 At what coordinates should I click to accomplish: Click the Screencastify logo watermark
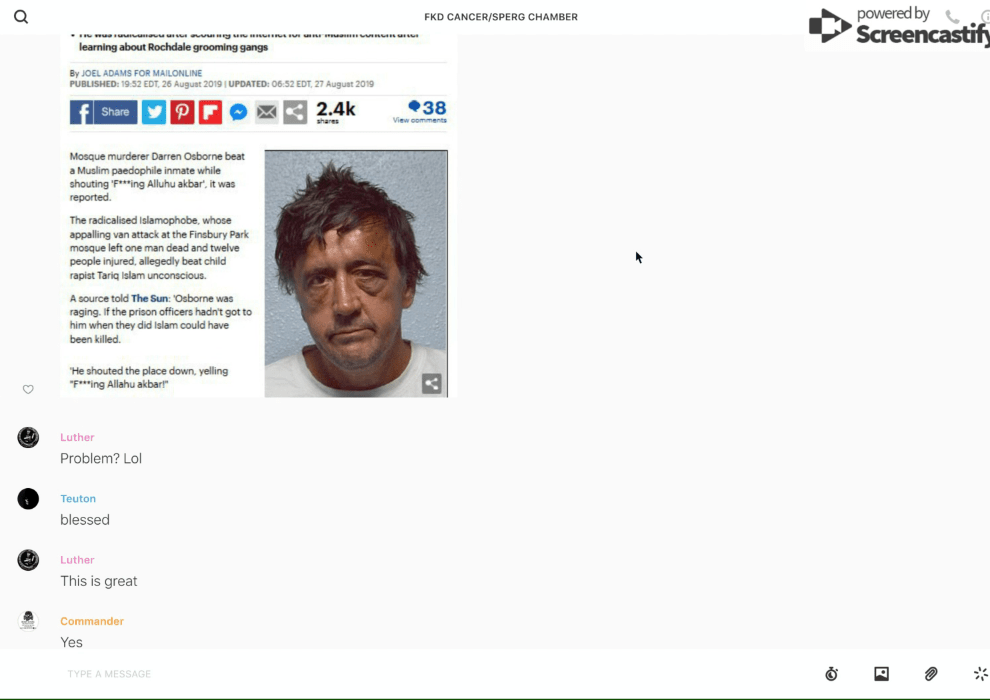click(x=897, y=27)
